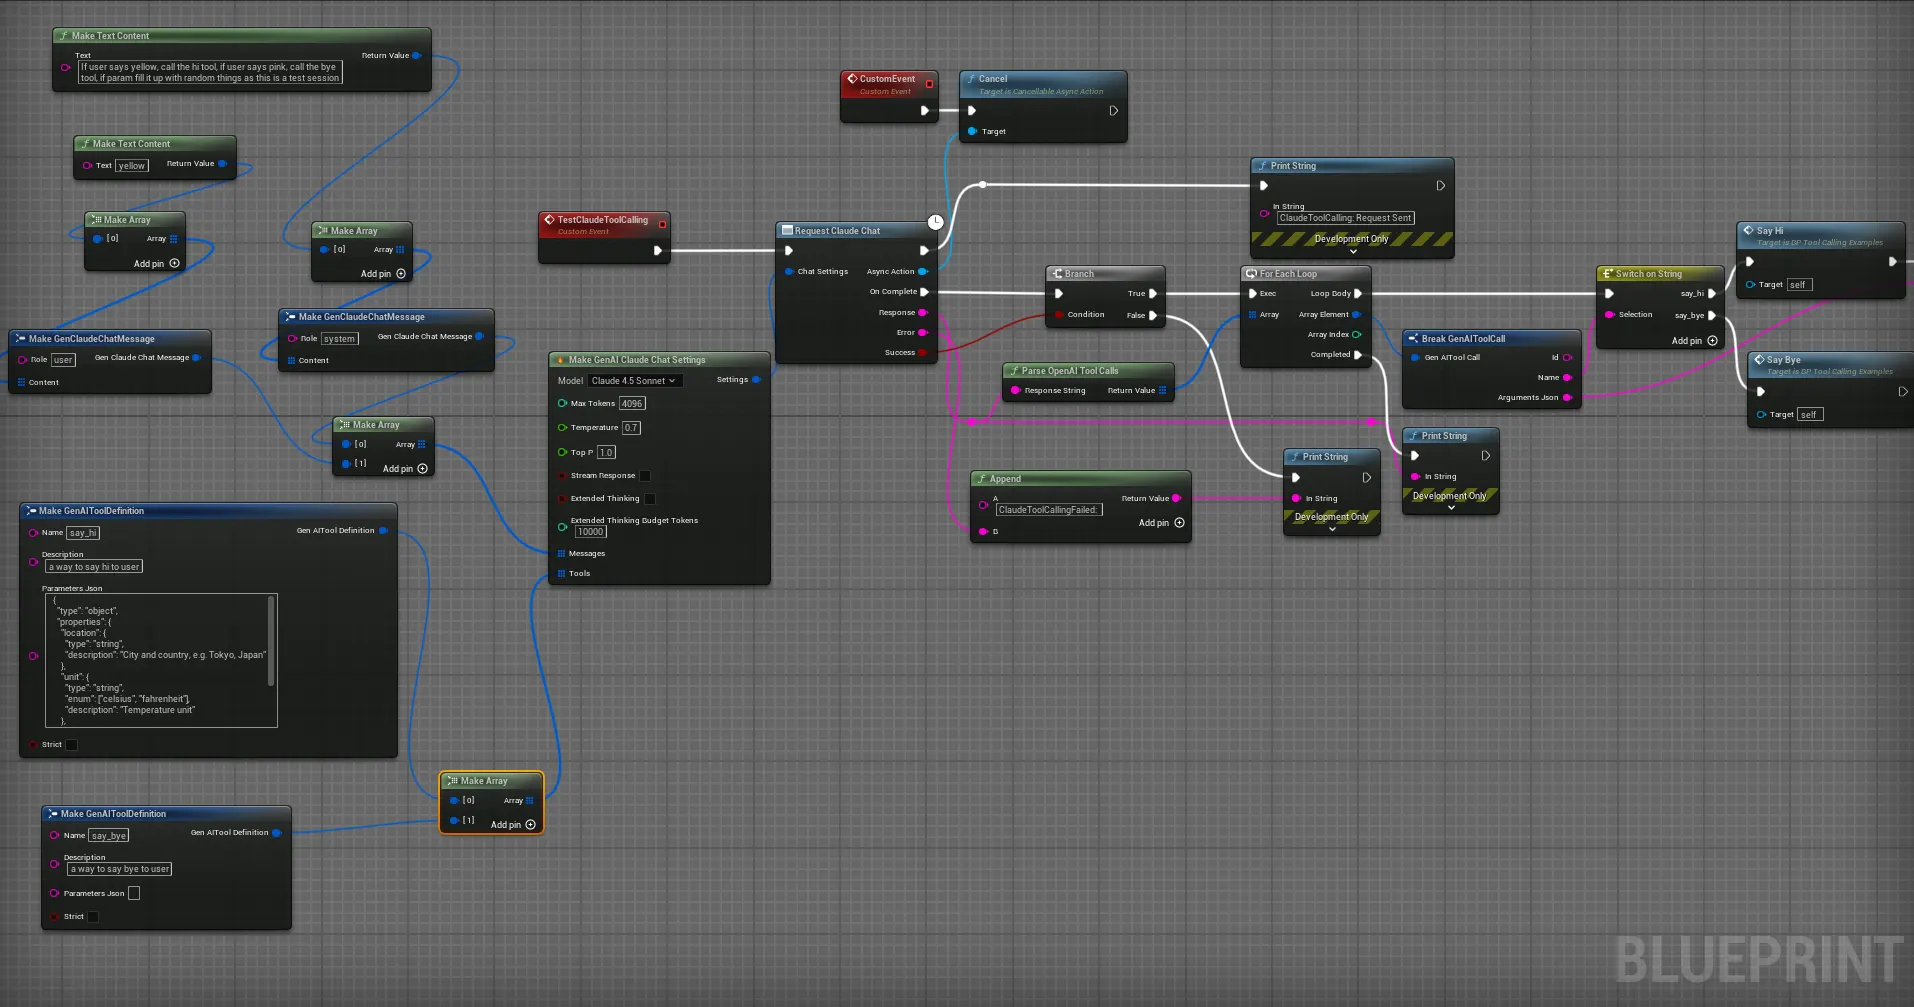The height and width of the screenshot is (1007, 1914).
Task: Click the Temperature field showing 0.7
Action: point(631,427)
